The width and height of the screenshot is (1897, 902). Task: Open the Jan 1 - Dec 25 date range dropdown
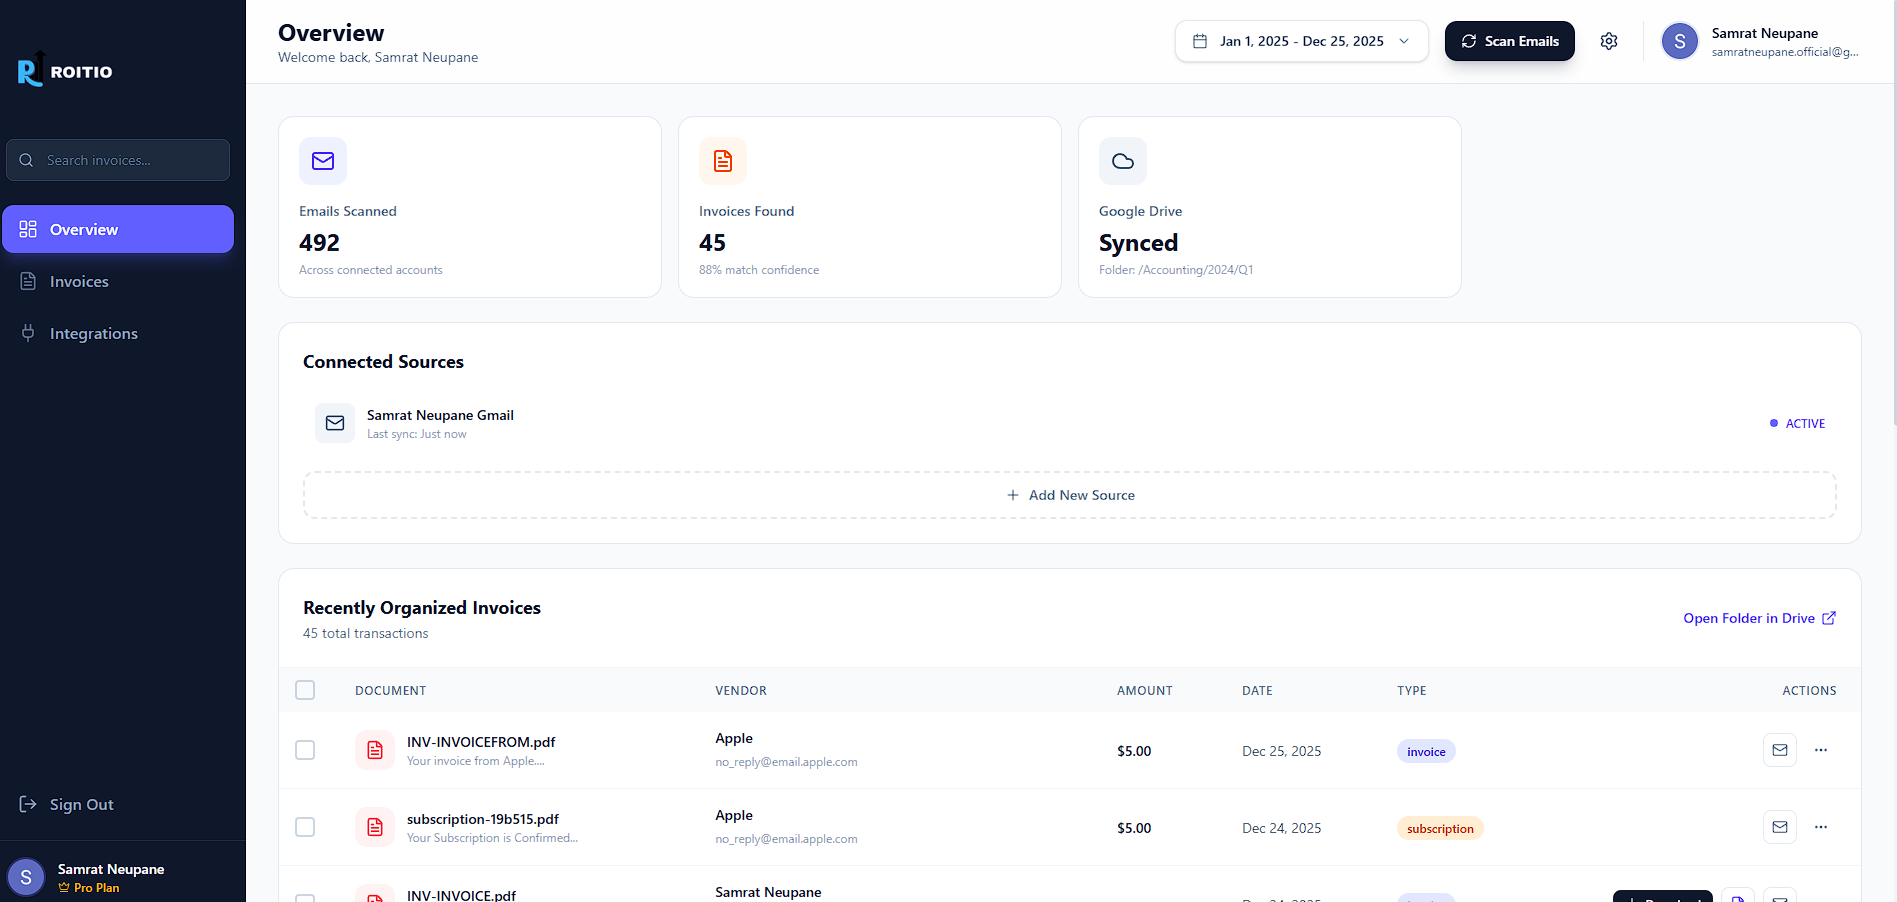1300,41
